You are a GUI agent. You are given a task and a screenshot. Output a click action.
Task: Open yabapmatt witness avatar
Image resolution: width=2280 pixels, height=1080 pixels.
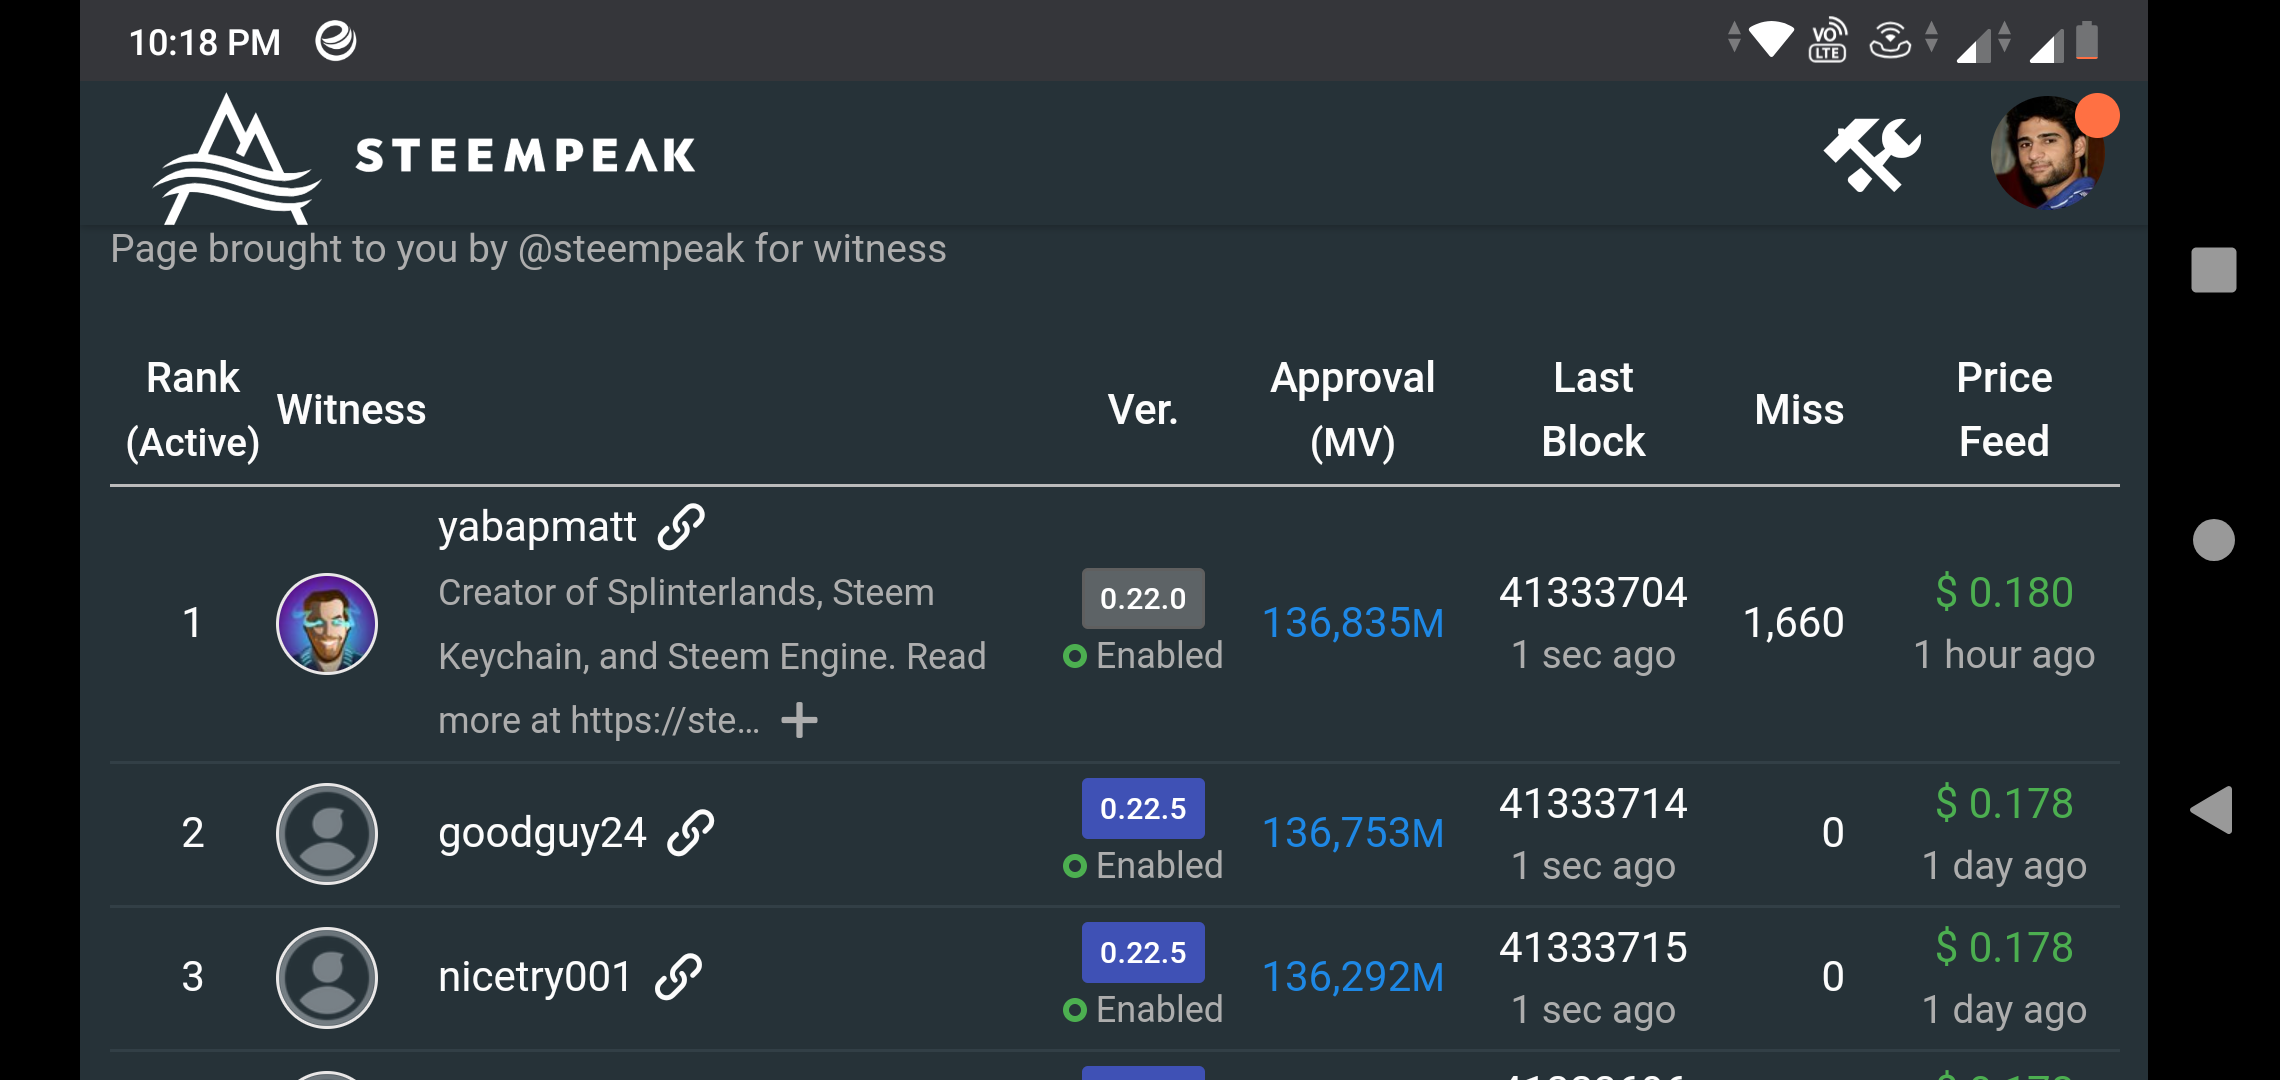point(327,624)
